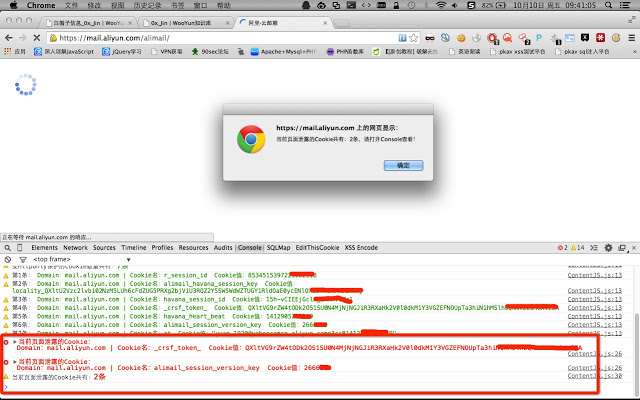Click the browser back arrow
The height and width of the screenshot is (400, 640).
(9, 38)
